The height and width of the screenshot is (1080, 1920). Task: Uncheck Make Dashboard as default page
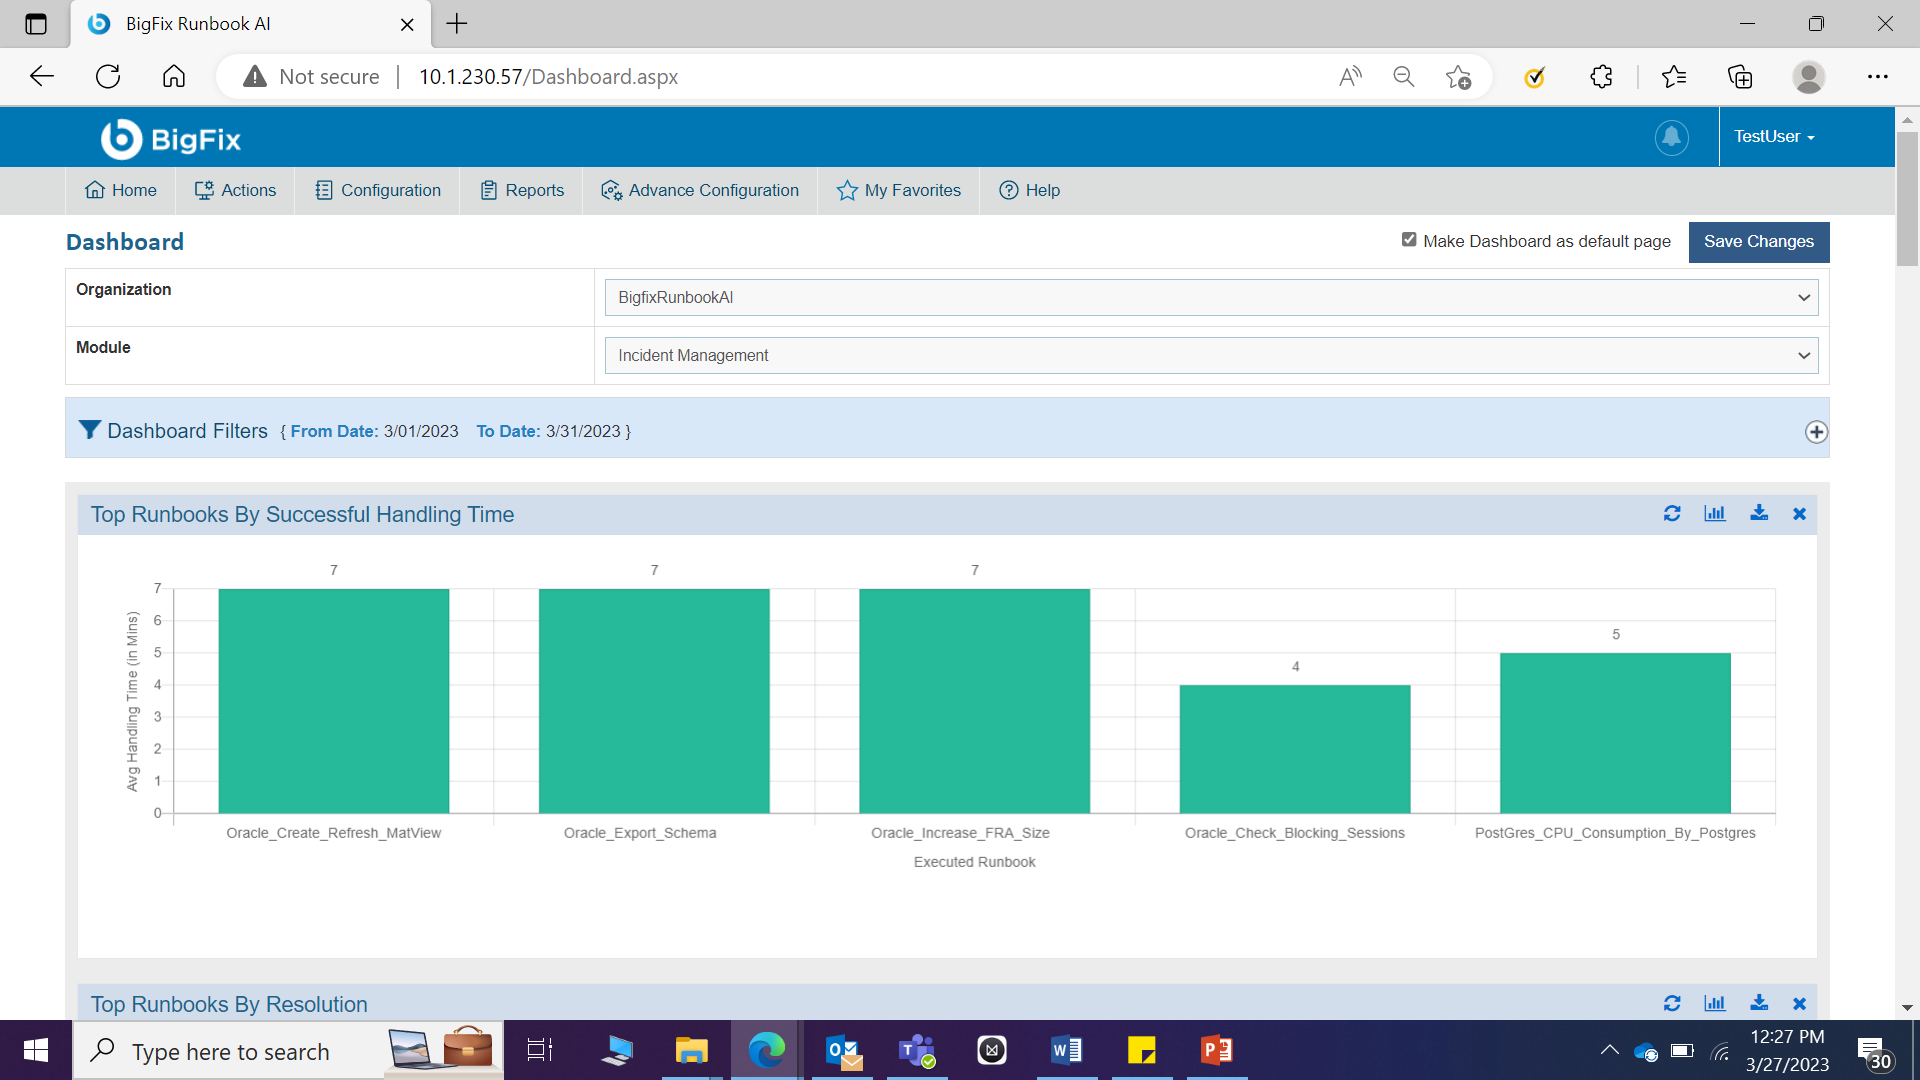point(1409,240)
